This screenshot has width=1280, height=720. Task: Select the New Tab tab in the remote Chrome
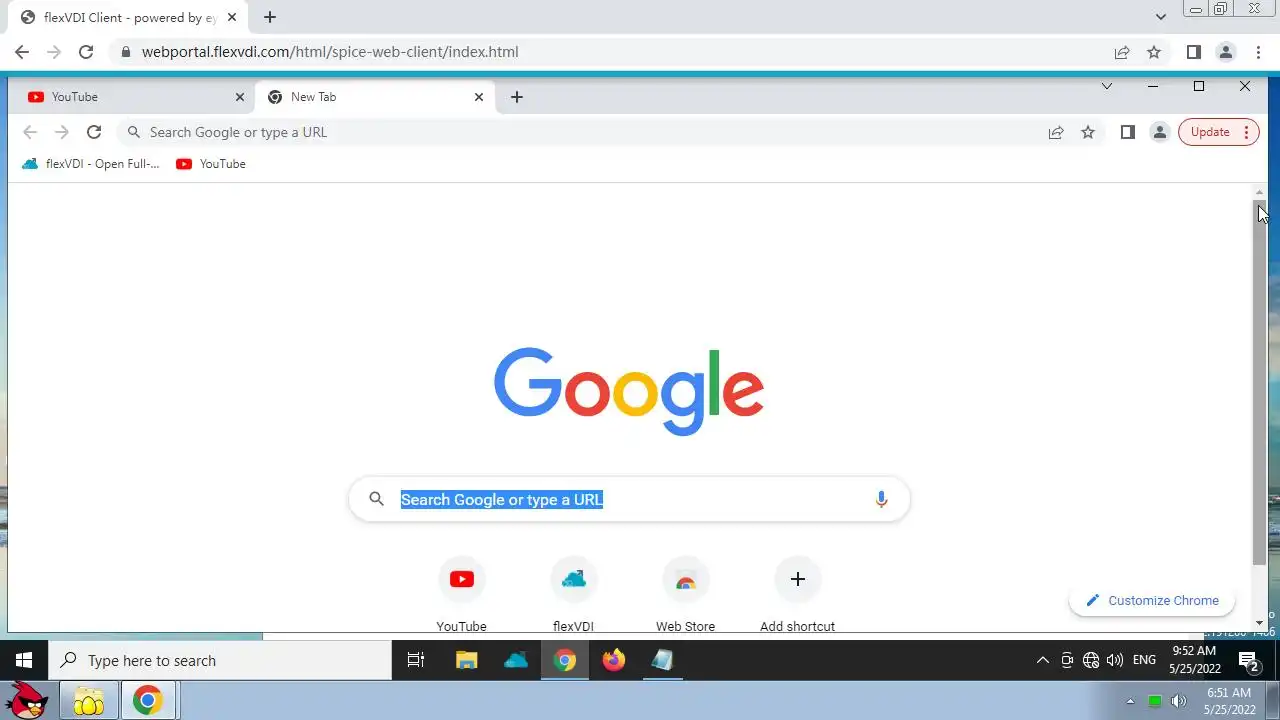(x=375, y=97)
